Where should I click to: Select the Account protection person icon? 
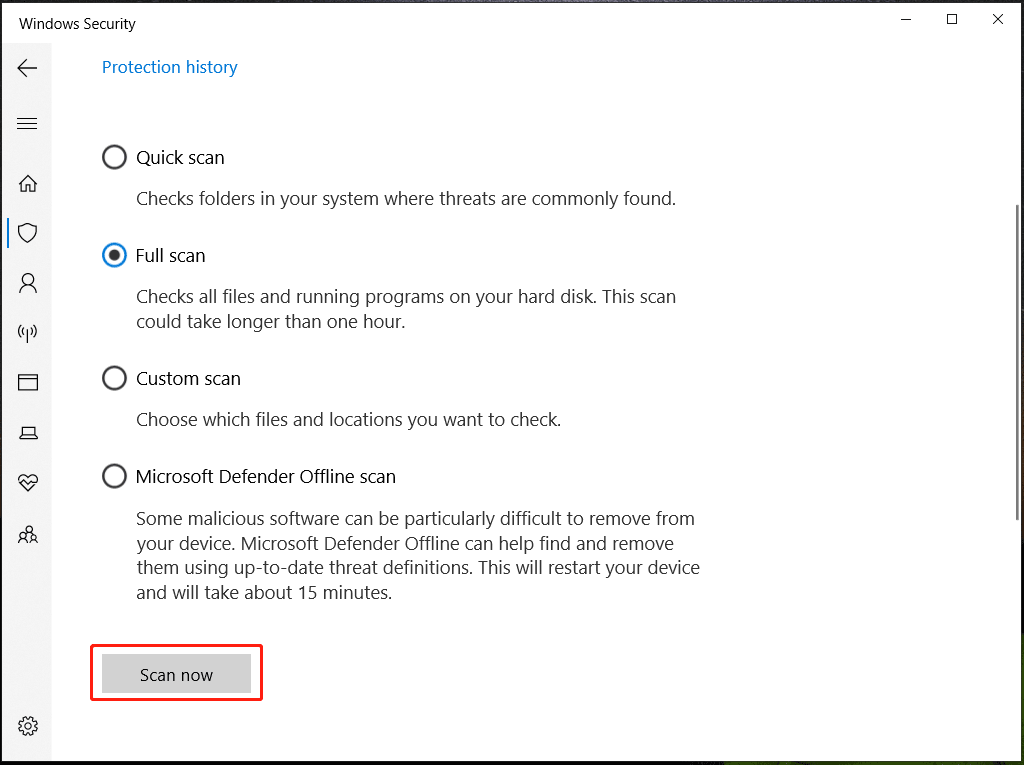point(27,282)
